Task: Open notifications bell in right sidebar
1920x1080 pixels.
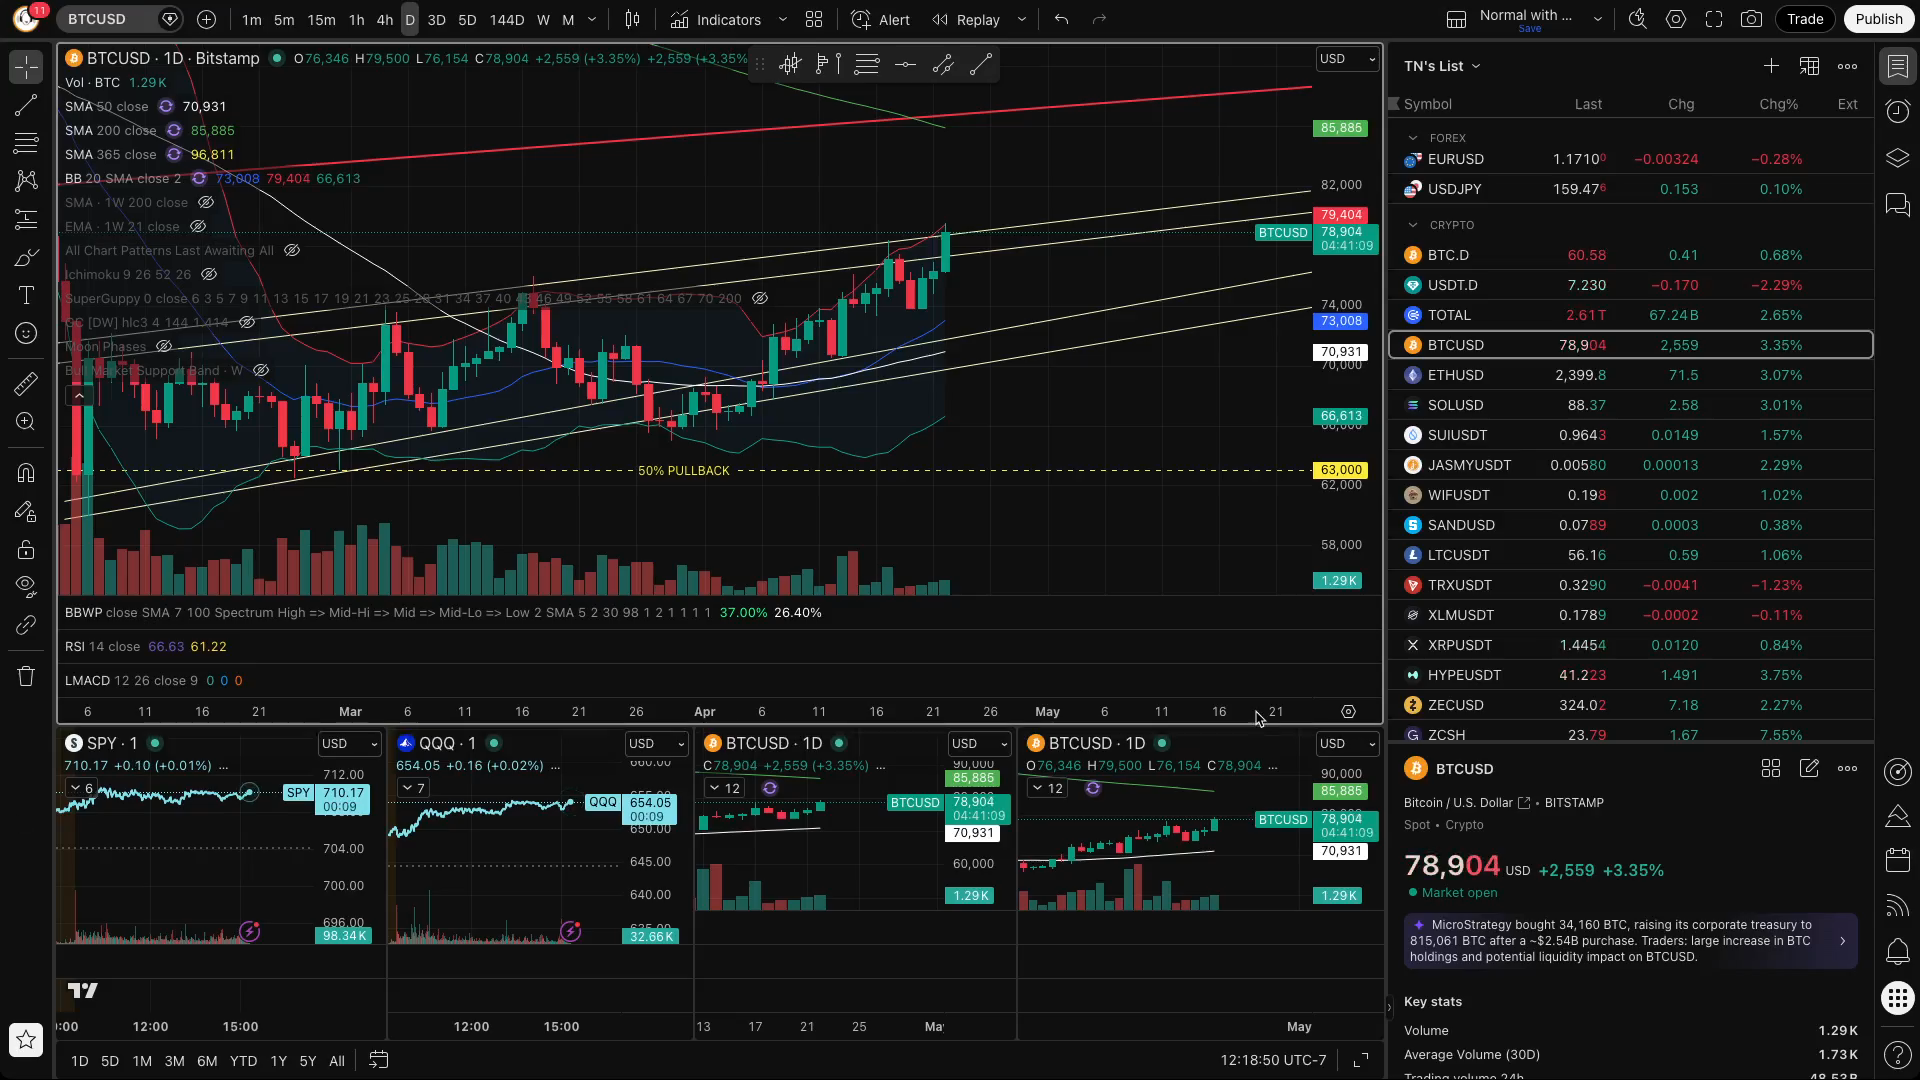Action: click(x=1897, y=951)
